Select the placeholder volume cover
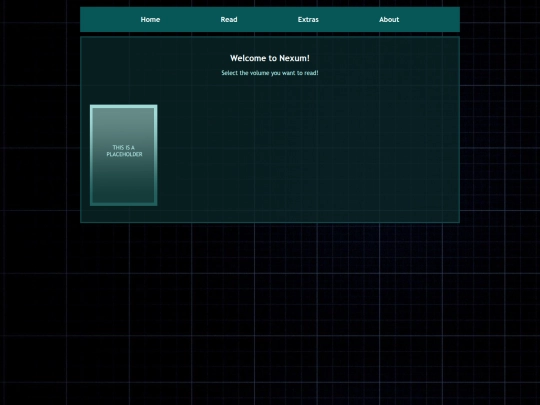This screenshot has height=405, width=540. point(124,155)
